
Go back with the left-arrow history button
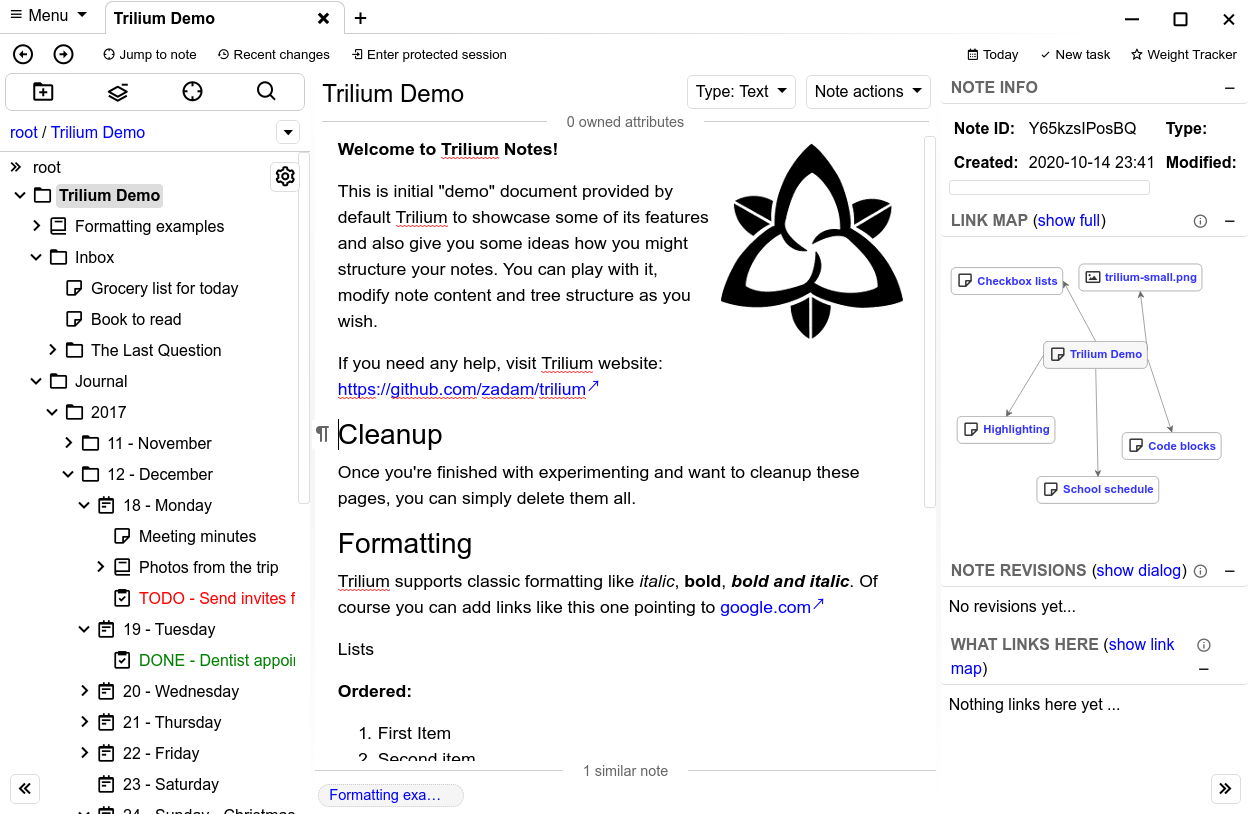23,54
